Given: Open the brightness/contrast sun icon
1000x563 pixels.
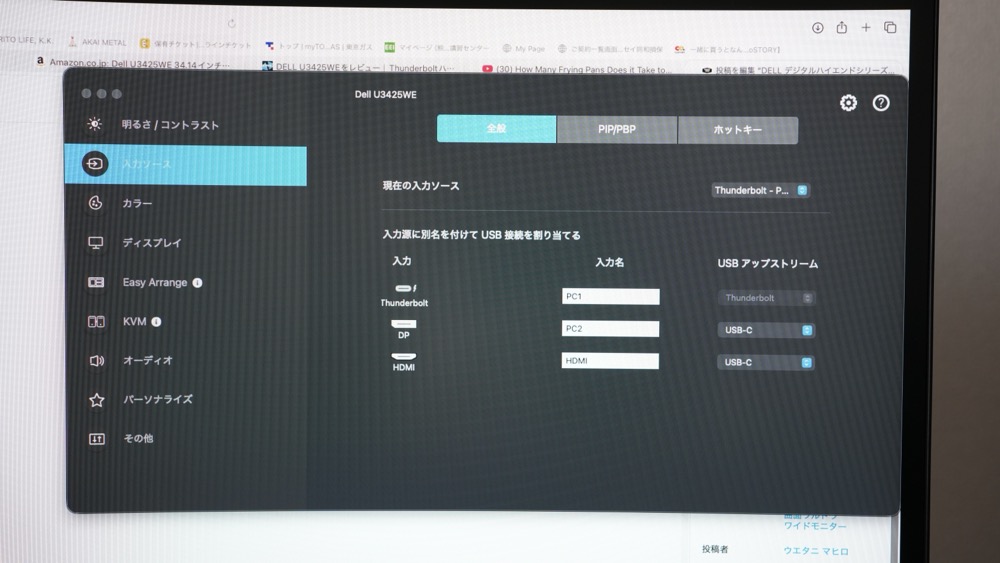Looking at the screenshot, I should point(95,125).
